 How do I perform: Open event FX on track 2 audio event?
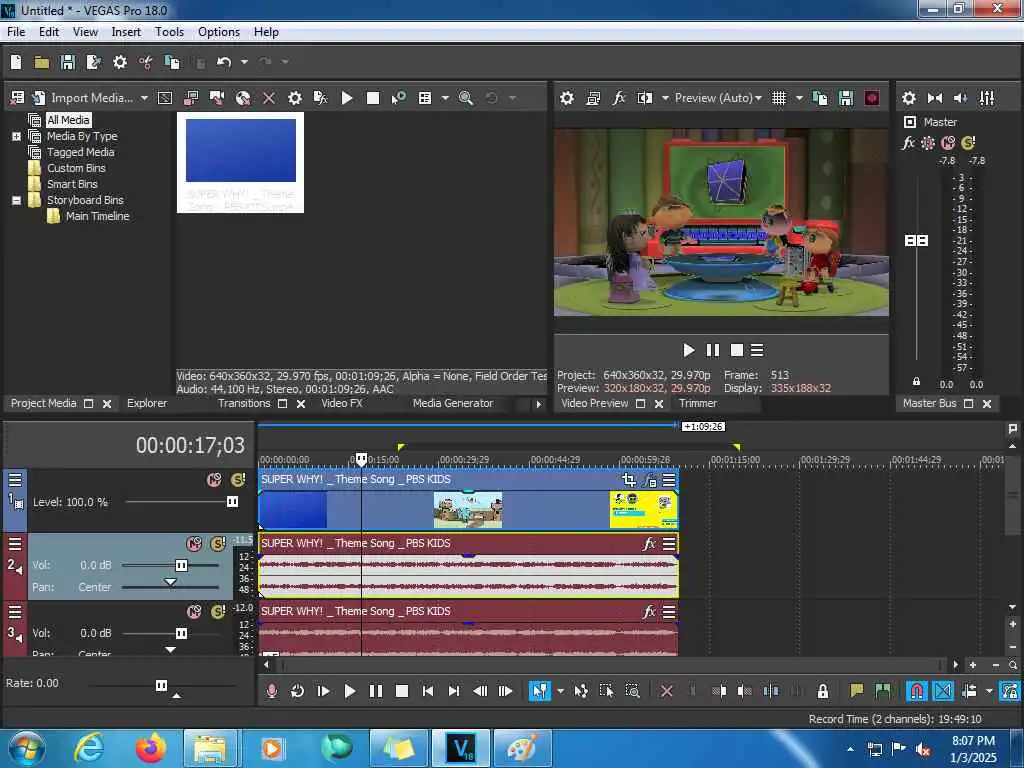tap(648, 544)
